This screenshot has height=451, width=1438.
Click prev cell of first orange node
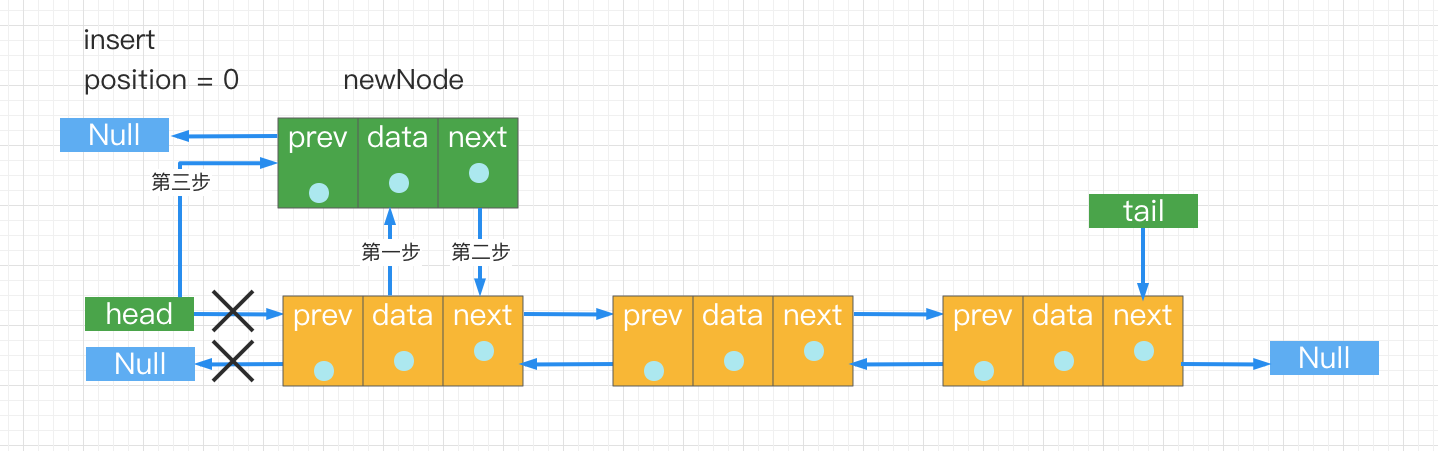click(x=323, y=341)
